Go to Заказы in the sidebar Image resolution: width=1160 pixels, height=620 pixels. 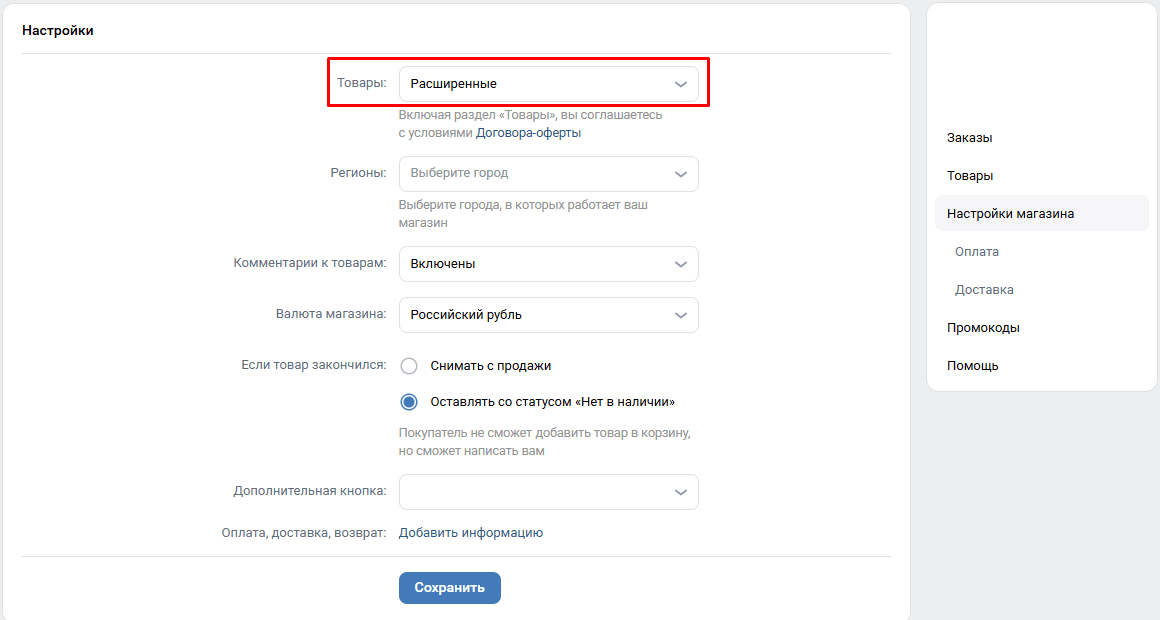click(x=970, y=138)
